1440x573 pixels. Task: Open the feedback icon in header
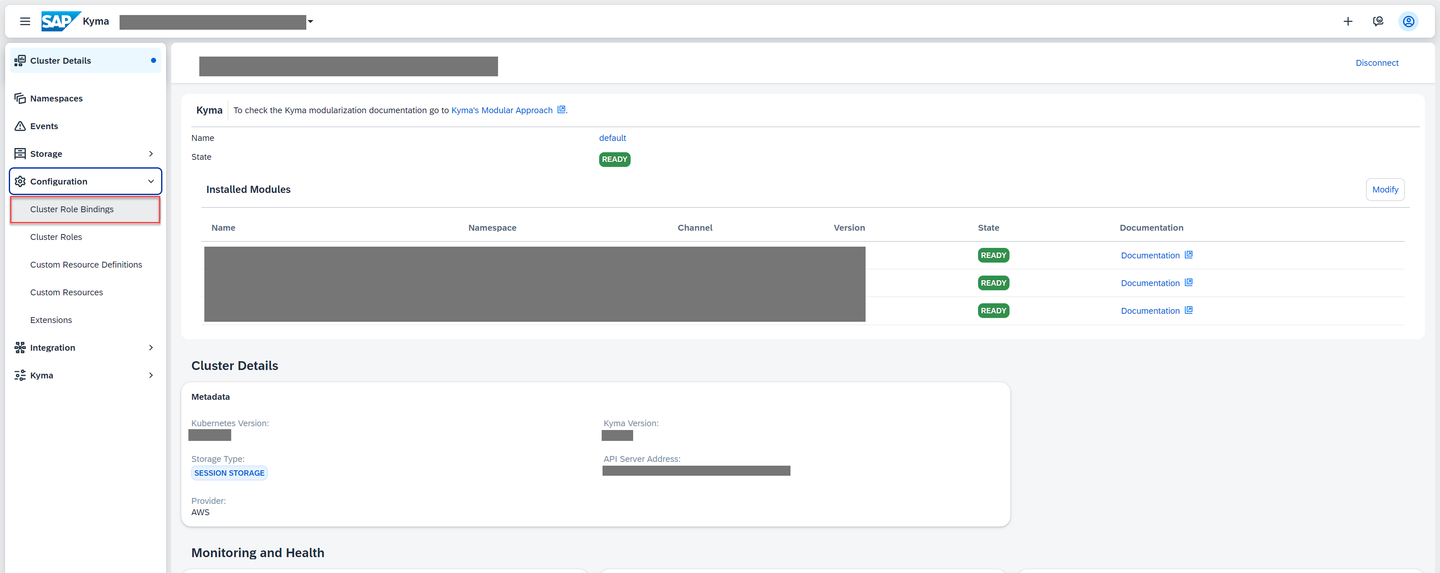click(x=1378, y=21)
